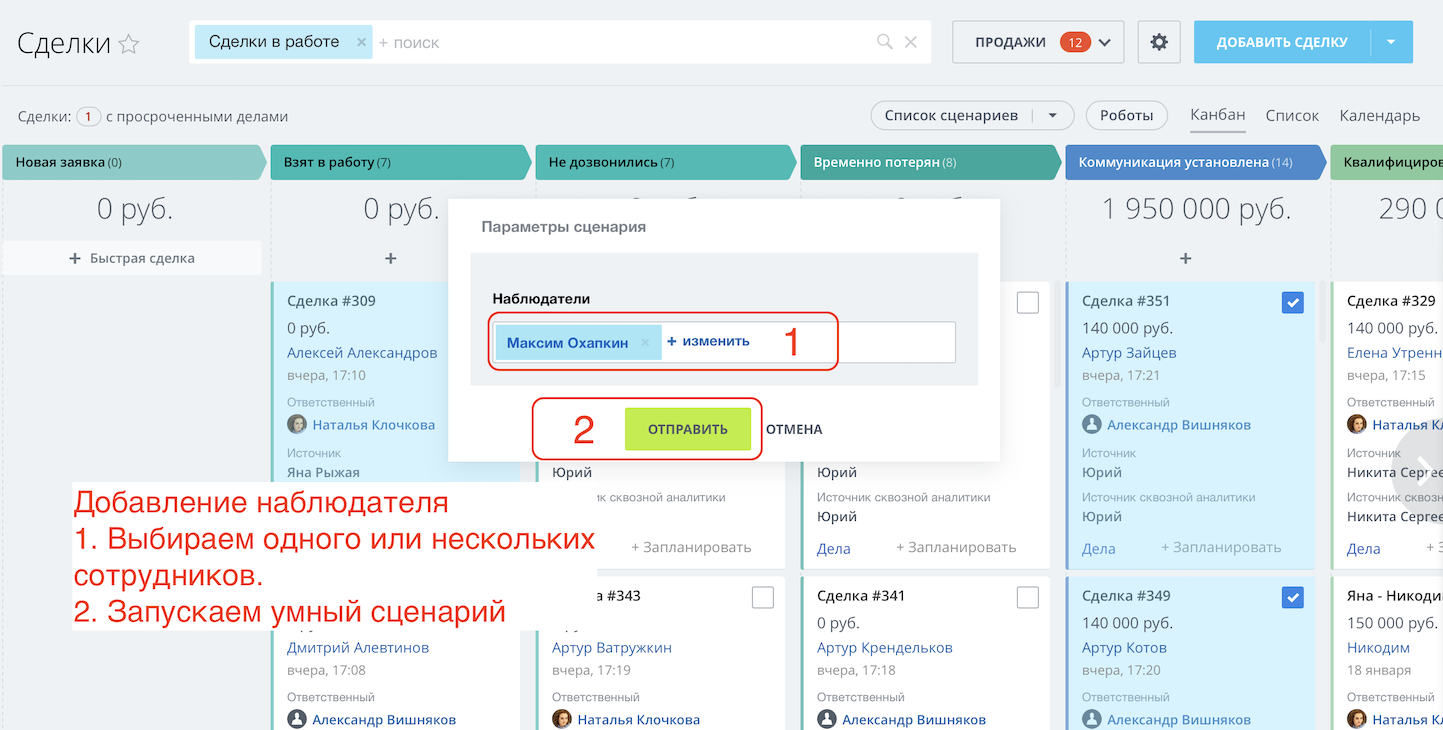This screenshot has width=1443, height=730.
Task: Click Наталья Клочкова's avatar in Сделка #309
Action: (x=297, y=424)
